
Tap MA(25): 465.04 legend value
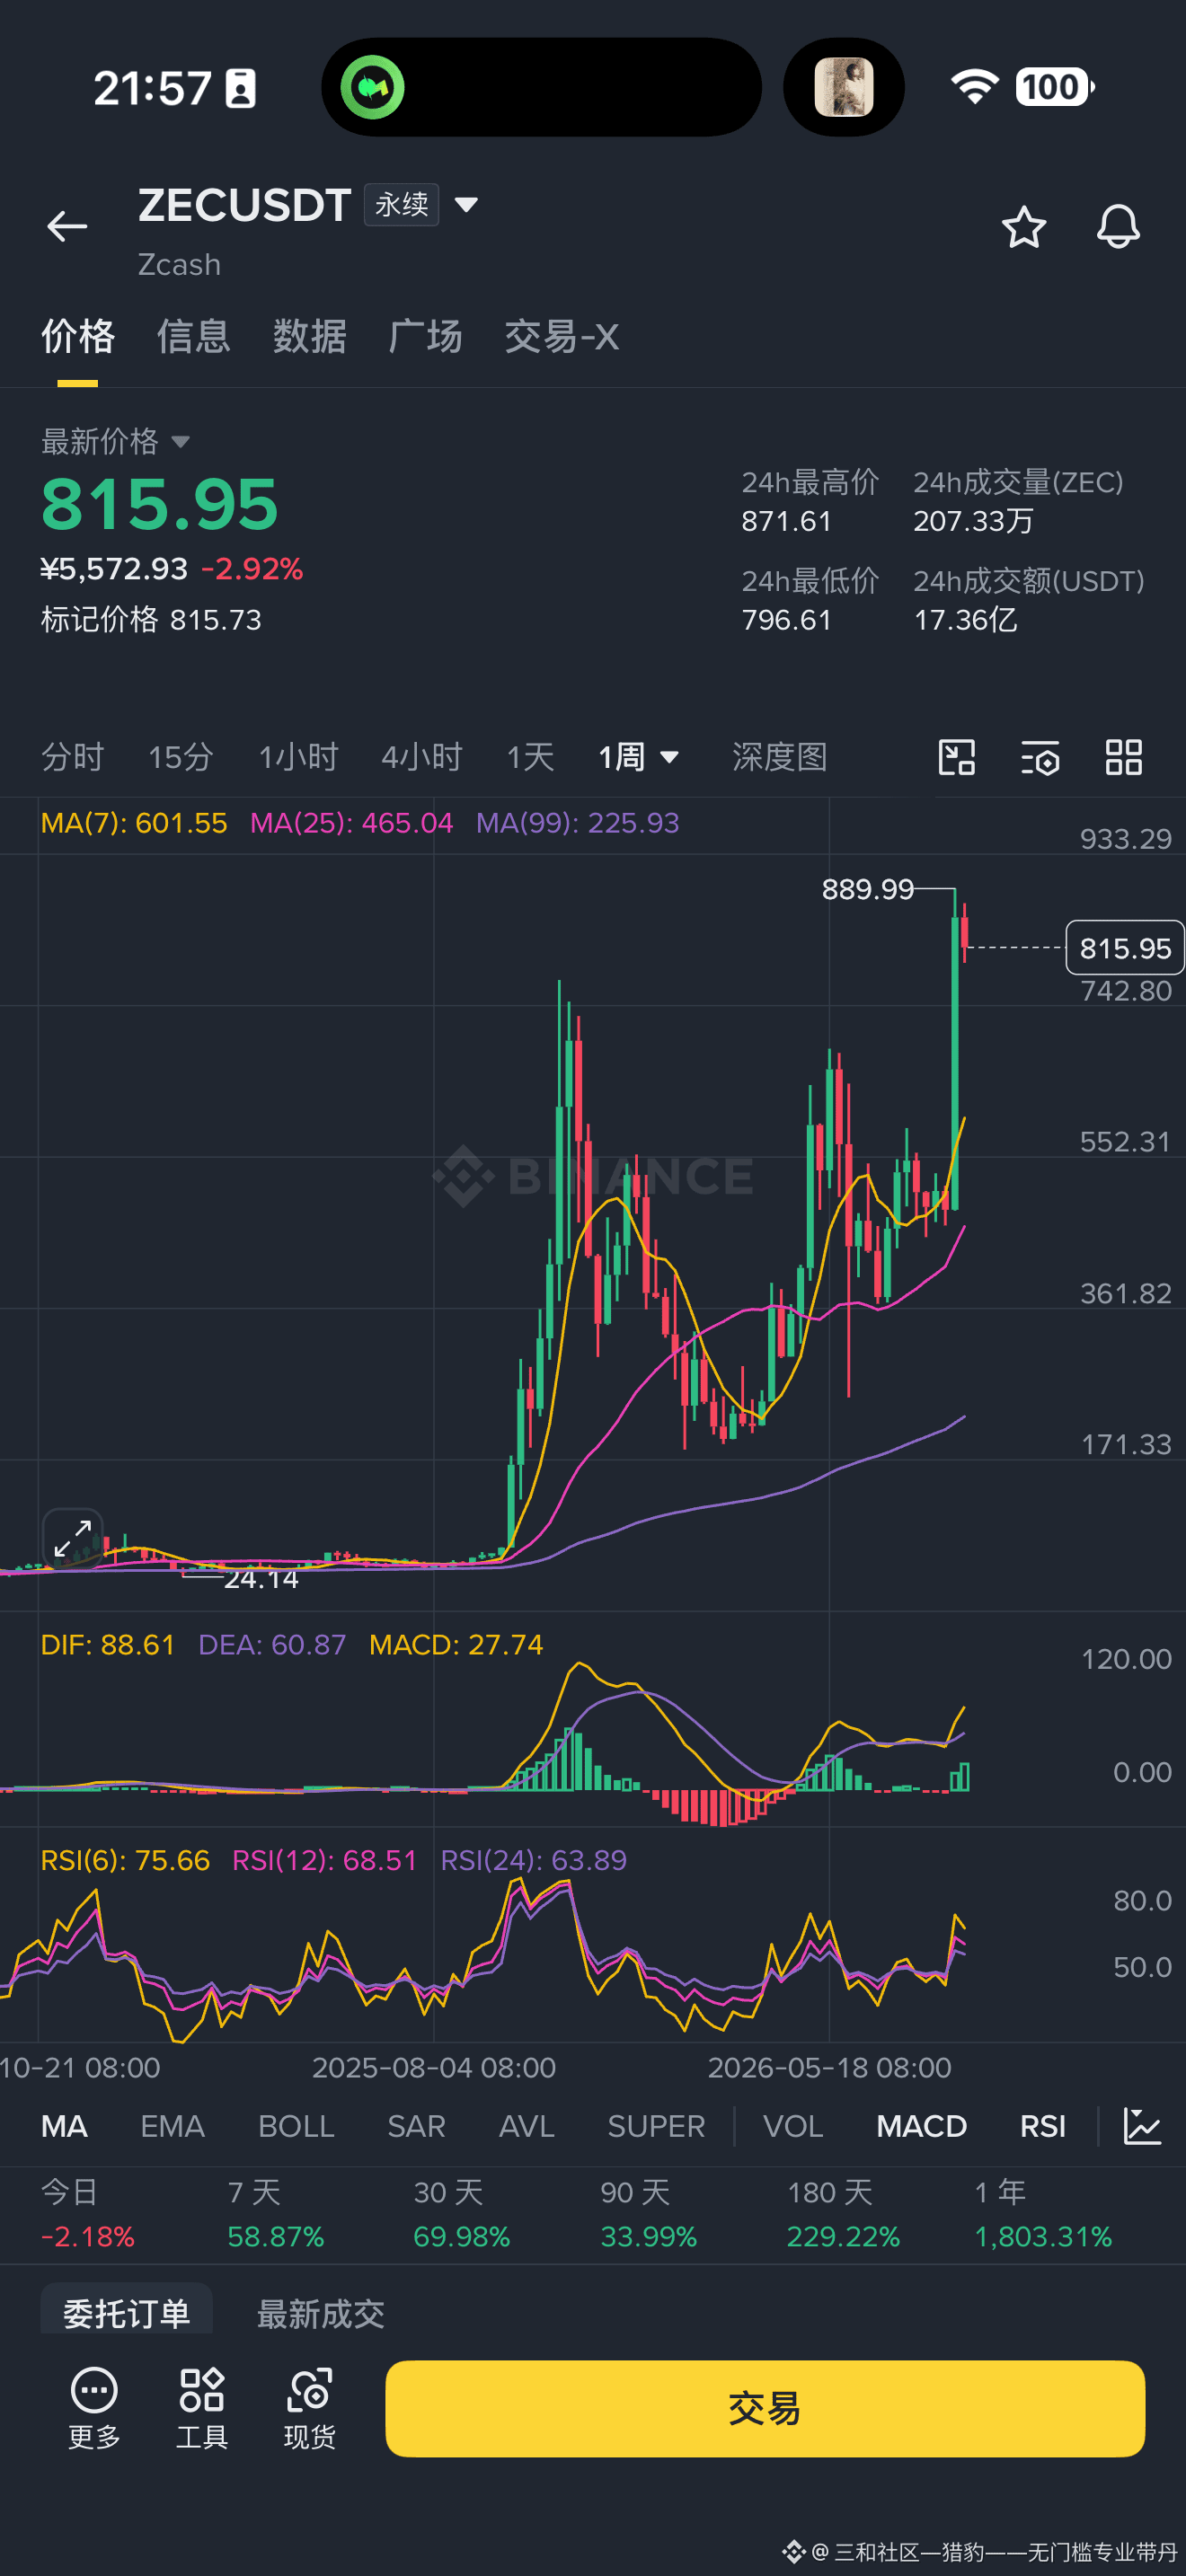351,823
